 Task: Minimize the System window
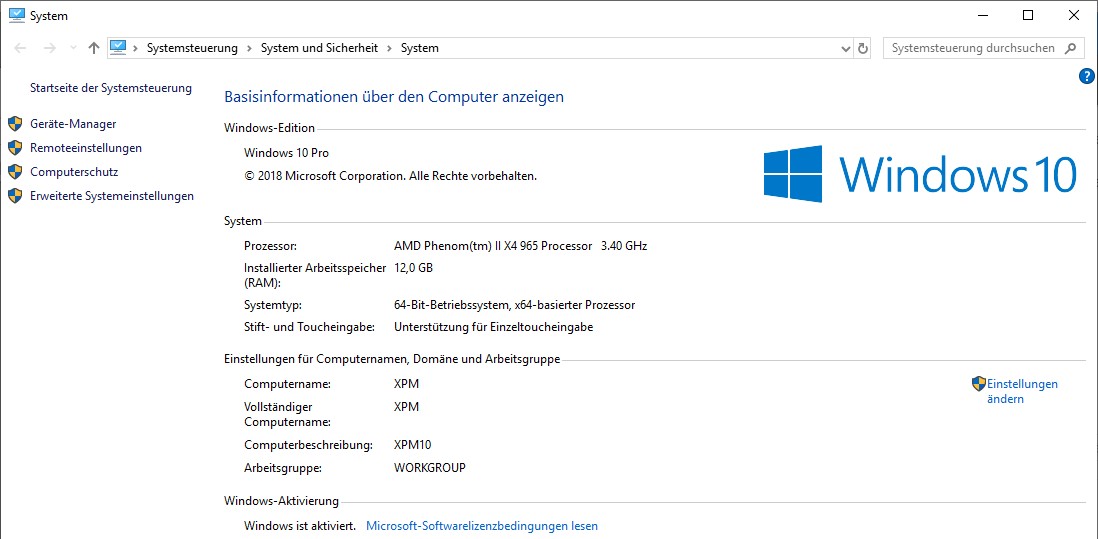[982, 15]
